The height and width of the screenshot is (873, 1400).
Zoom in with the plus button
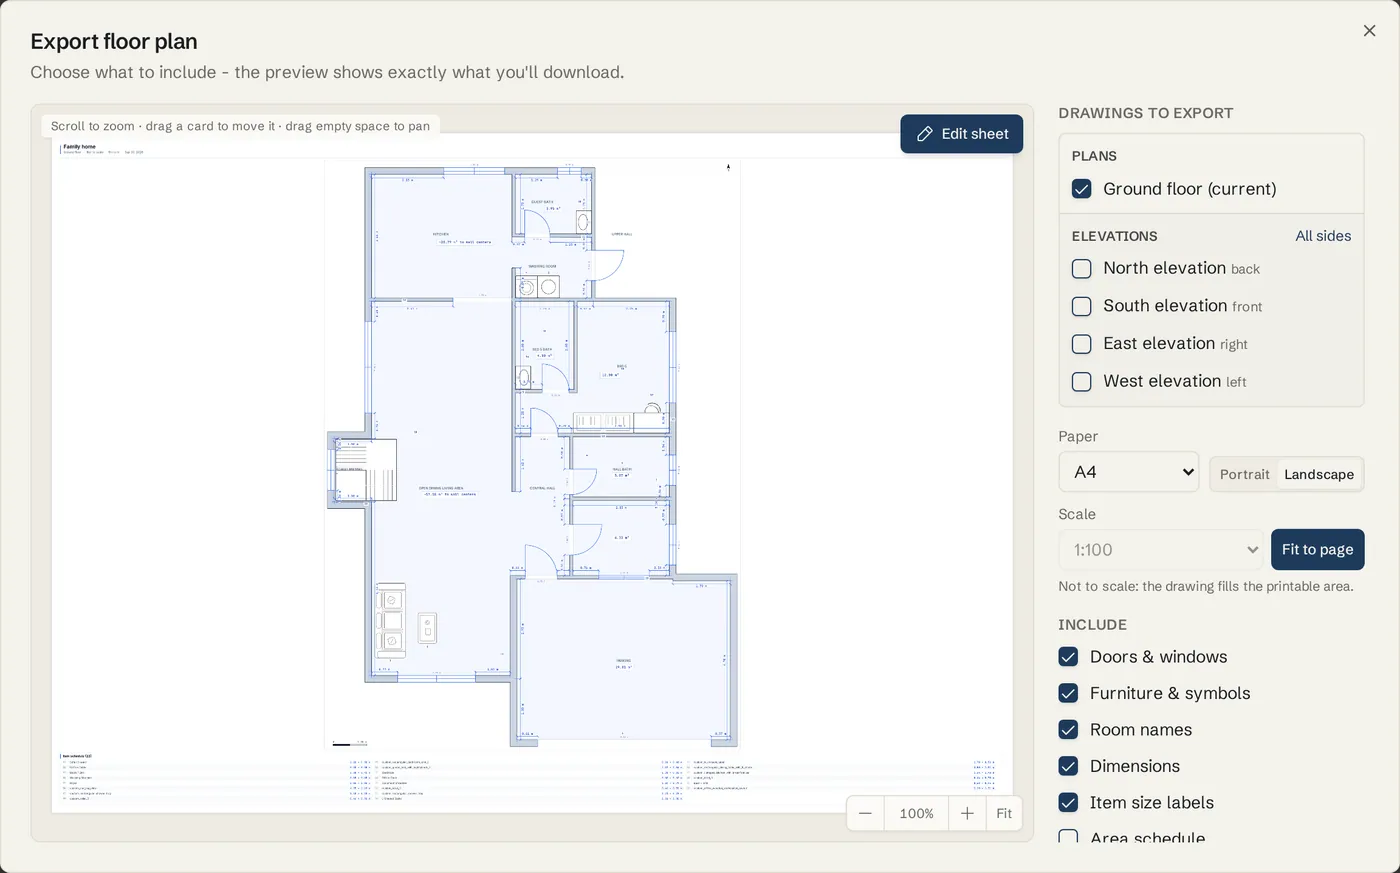tap(967, 814)
